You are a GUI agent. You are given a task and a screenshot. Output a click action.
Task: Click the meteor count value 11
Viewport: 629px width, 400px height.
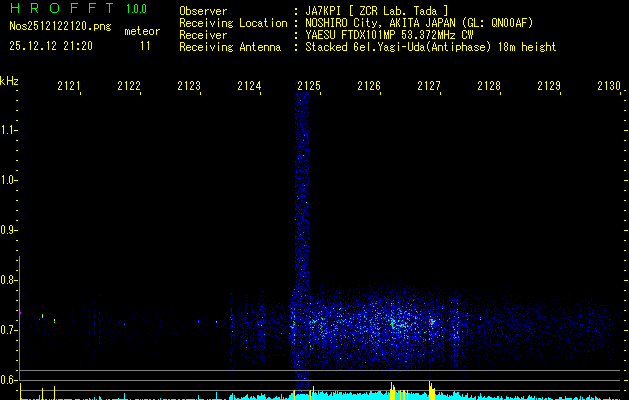146,46
